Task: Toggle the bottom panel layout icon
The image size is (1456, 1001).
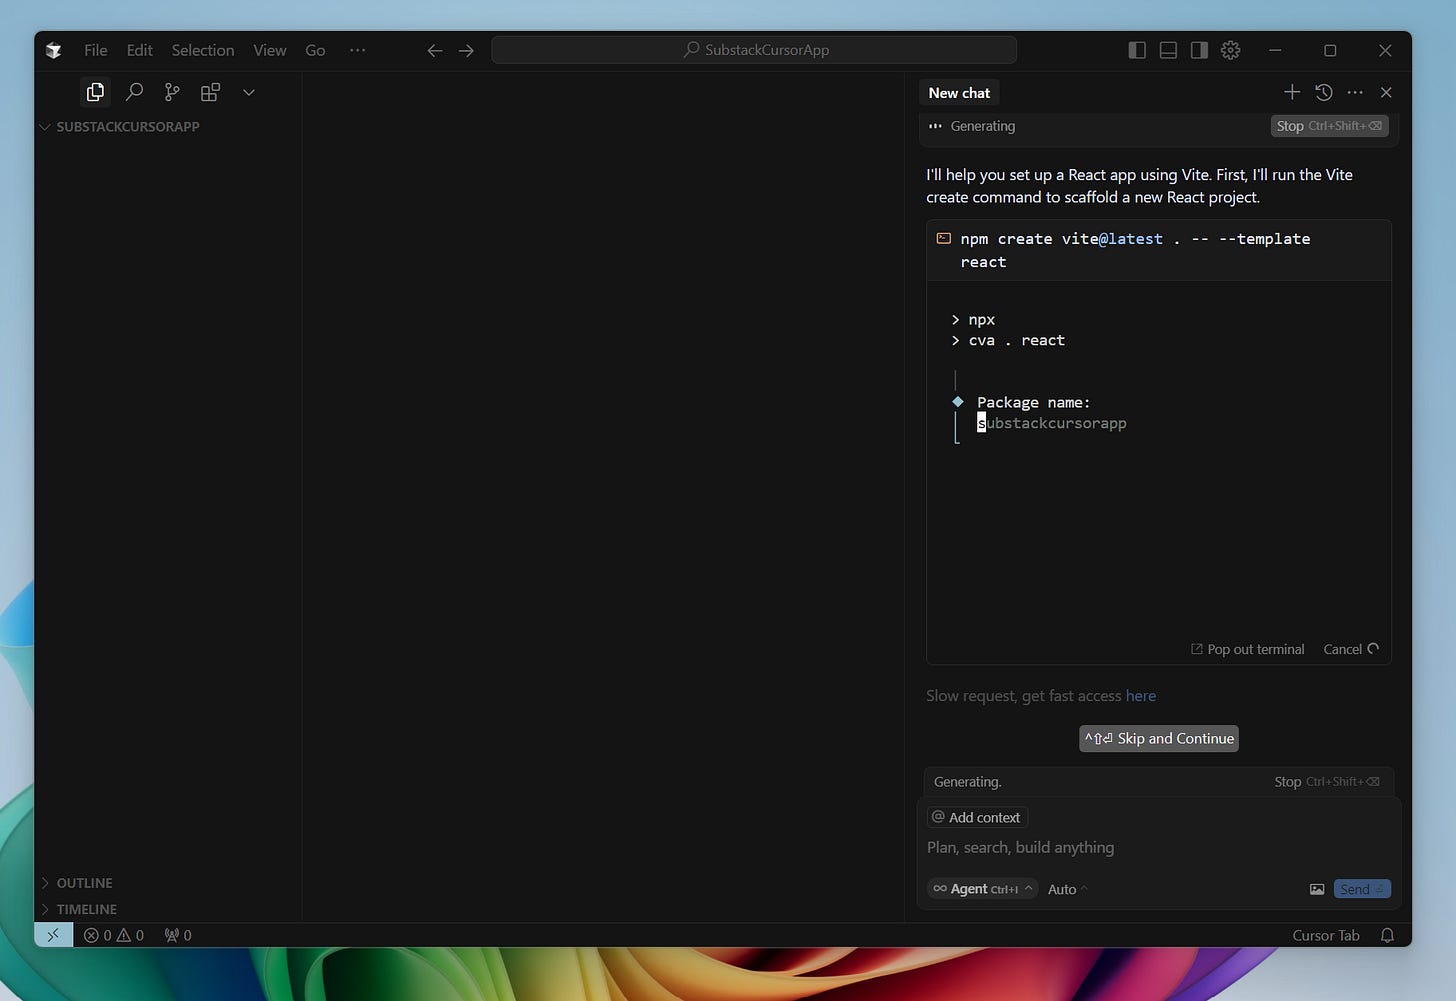Action: pos(1168,50)
